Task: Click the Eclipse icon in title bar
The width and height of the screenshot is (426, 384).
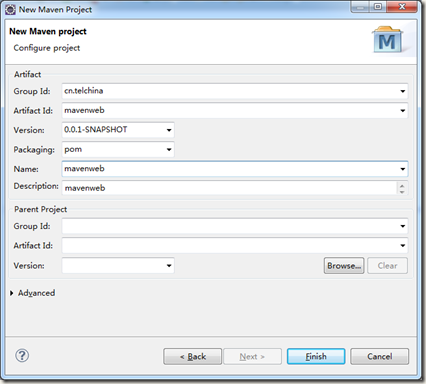Action: coord(10,10)
